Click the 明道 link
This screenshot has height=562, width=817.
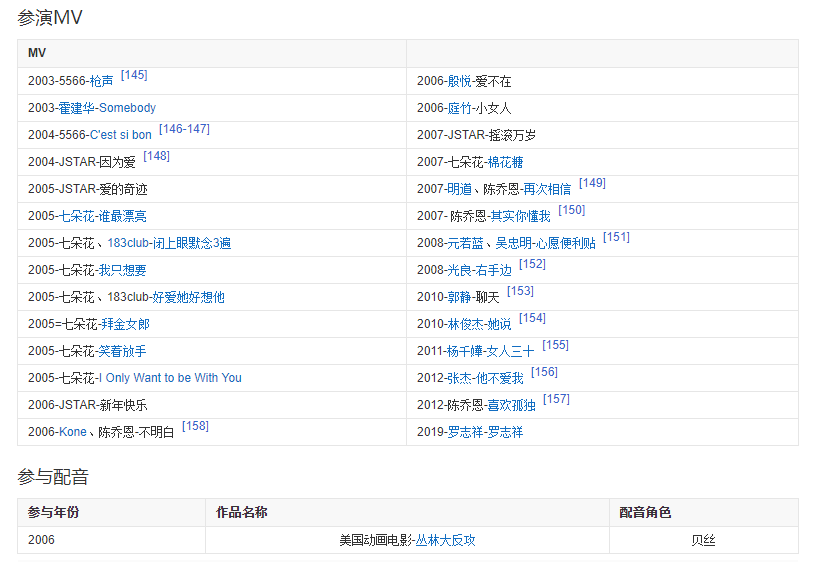[x=459, y=189]
